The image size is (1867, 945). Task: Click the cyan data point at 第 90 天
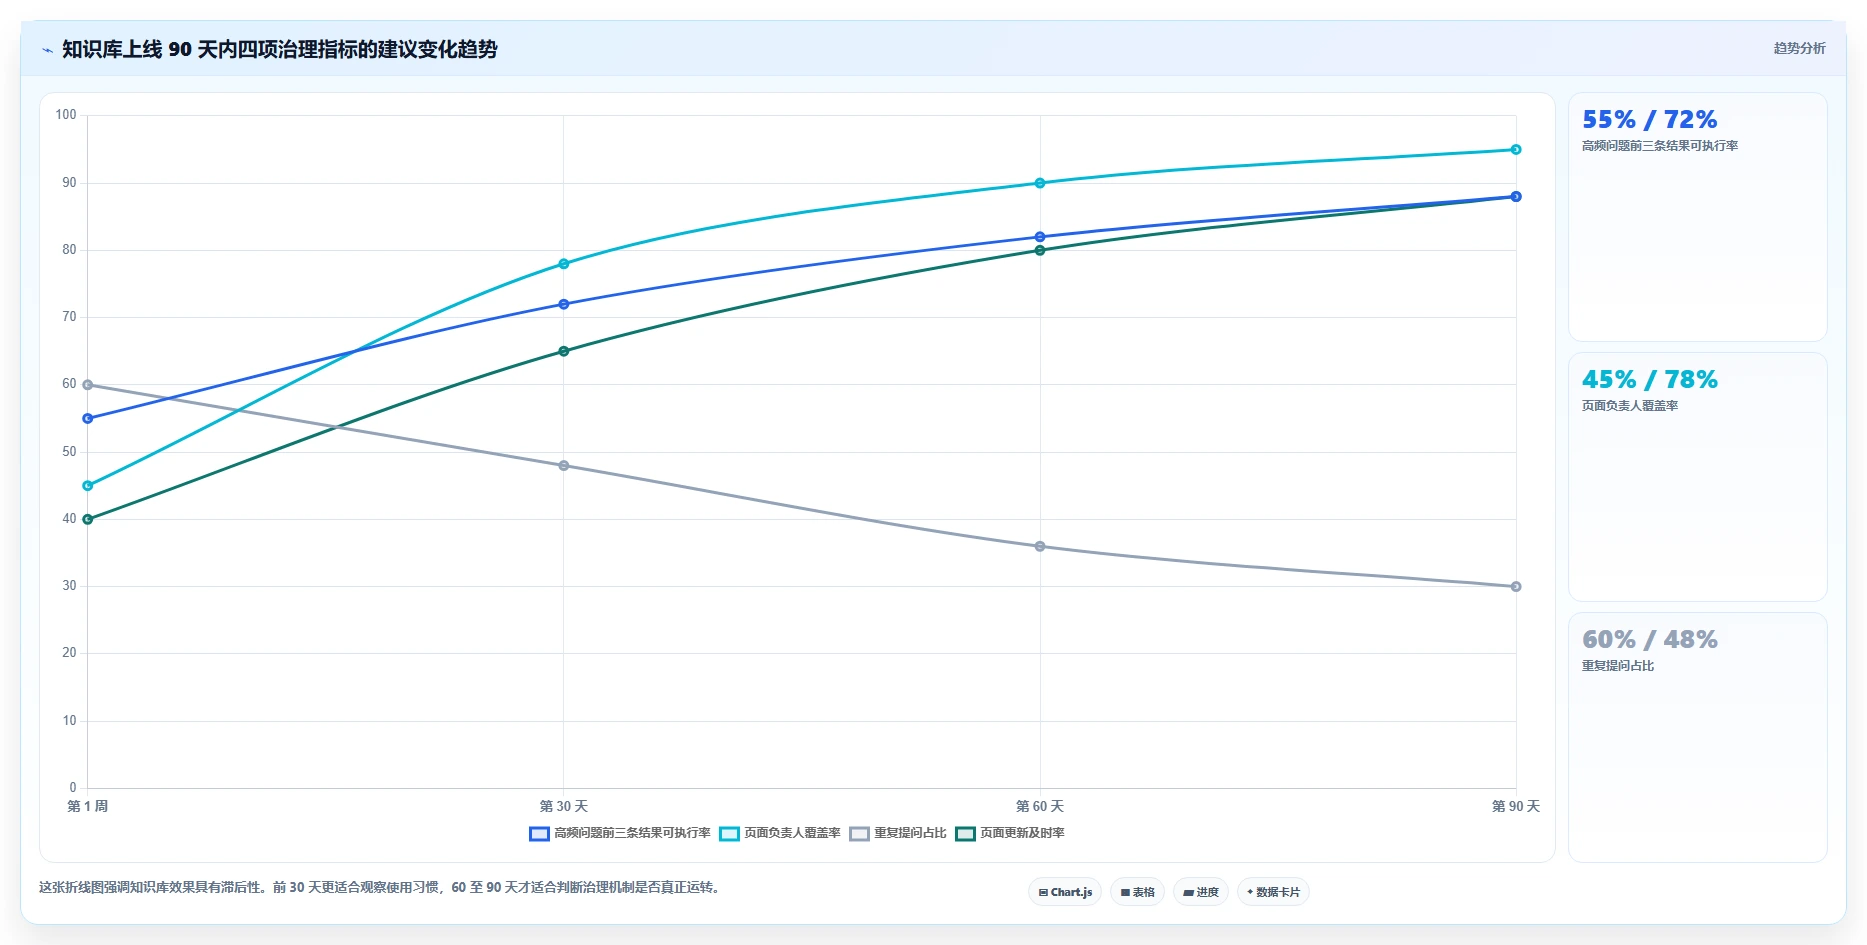(x=1516, y=150)
